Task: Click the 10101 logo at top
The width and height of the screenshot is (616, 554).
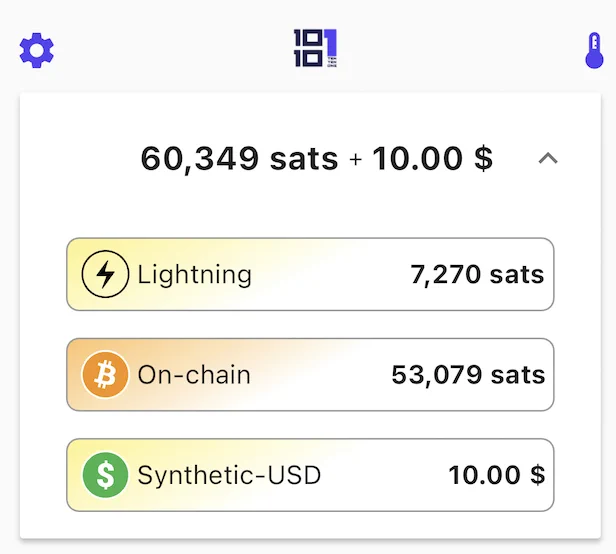Action: click(316, 49)
